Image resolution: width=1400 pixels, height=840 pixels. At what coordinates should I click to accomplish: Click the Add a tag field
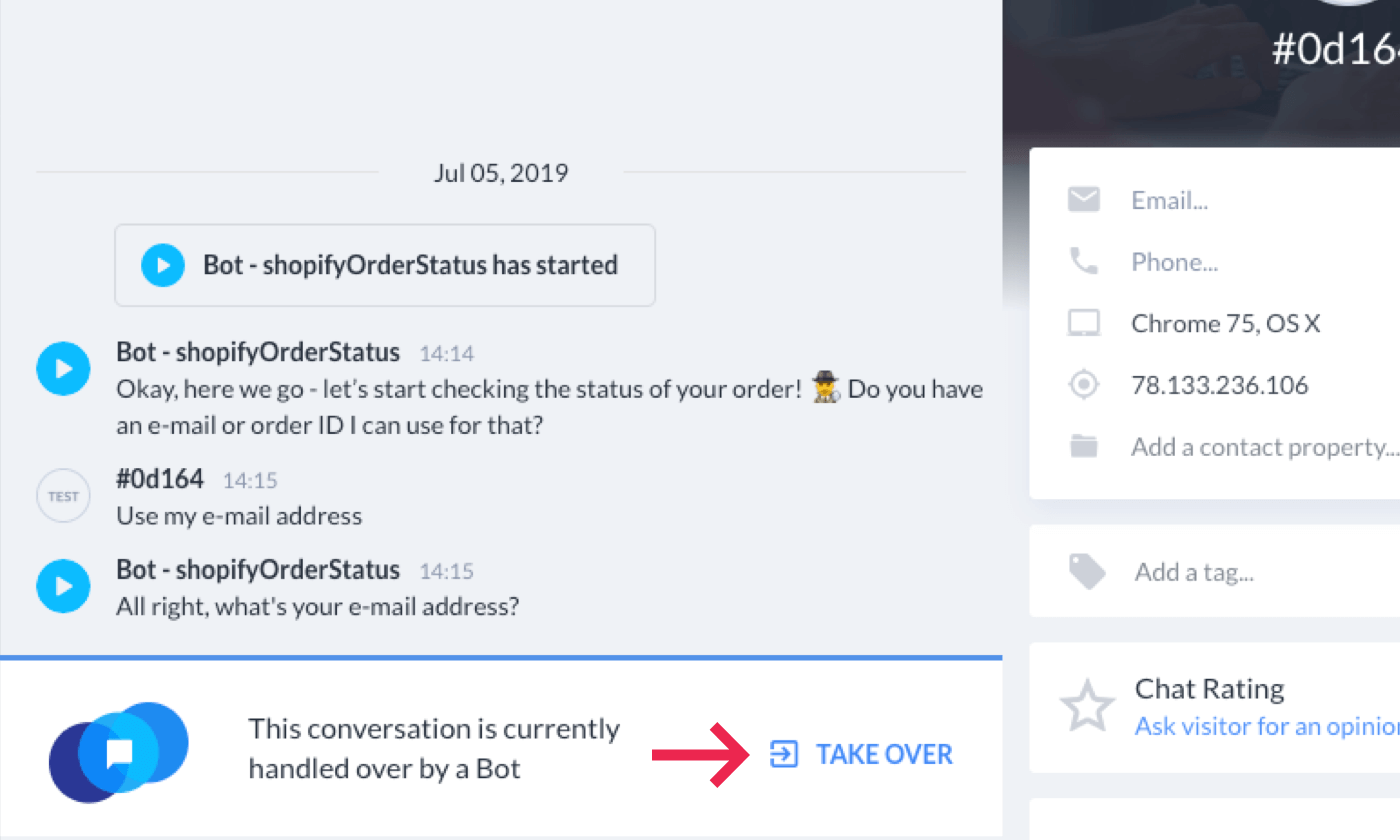(1267, 572)
